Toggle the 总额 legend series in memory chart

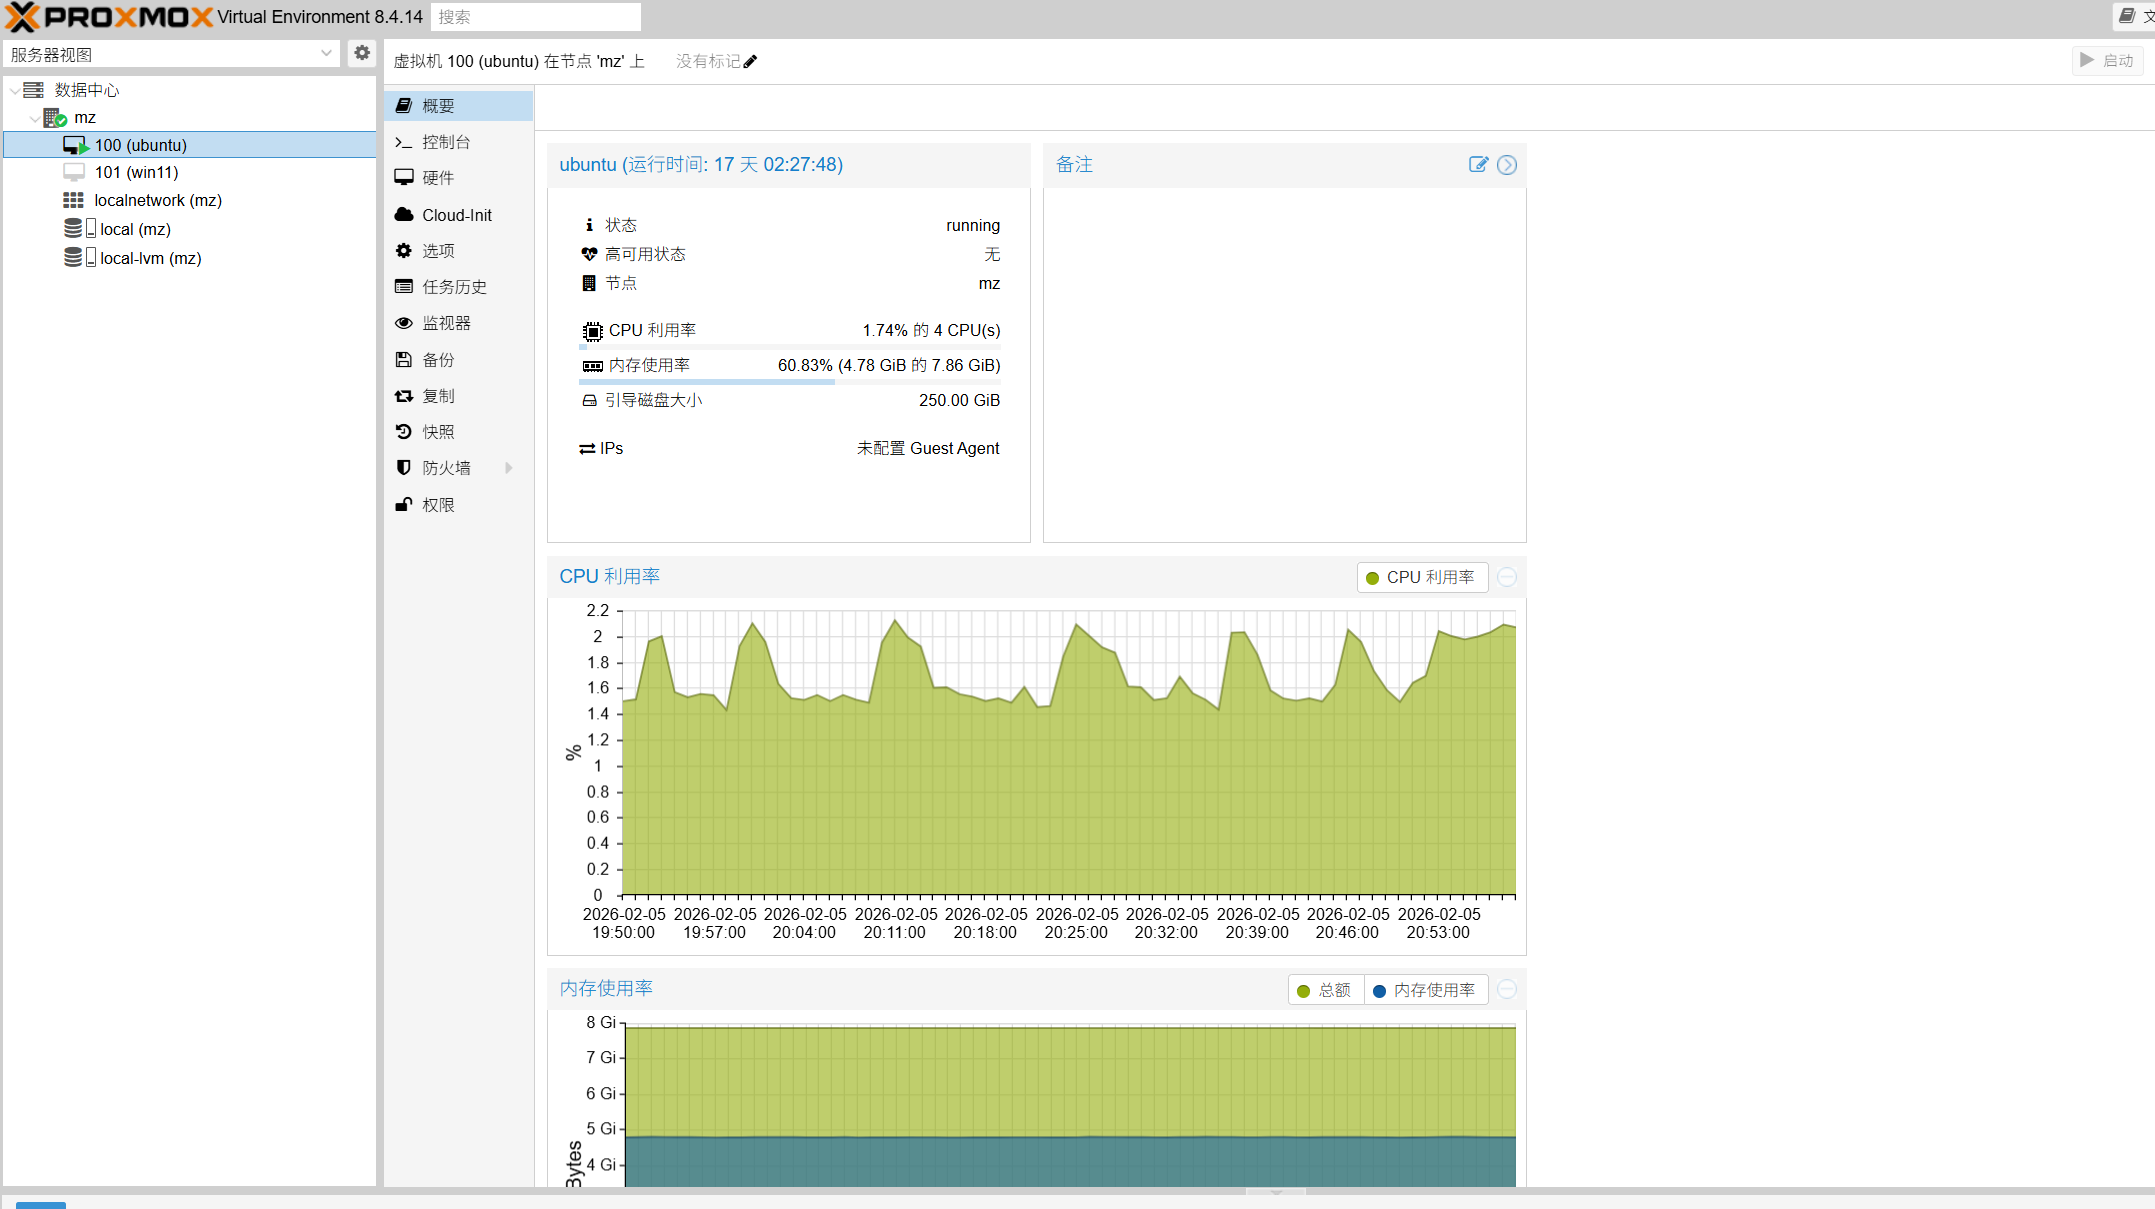tap(1325, 990)
